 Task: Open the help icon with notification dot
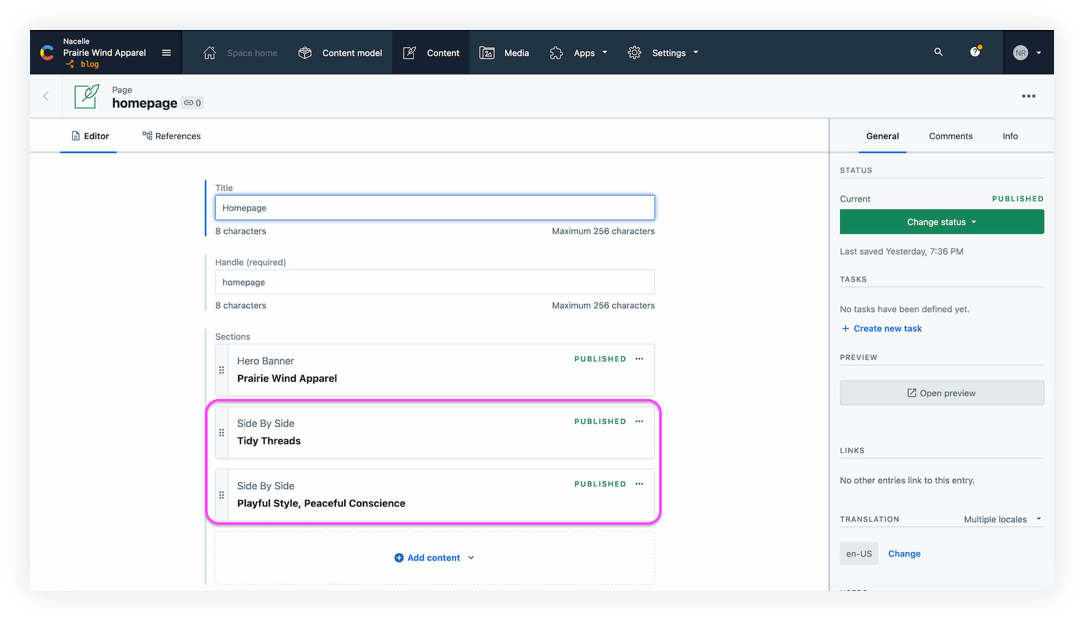click(x=975, y=51)
